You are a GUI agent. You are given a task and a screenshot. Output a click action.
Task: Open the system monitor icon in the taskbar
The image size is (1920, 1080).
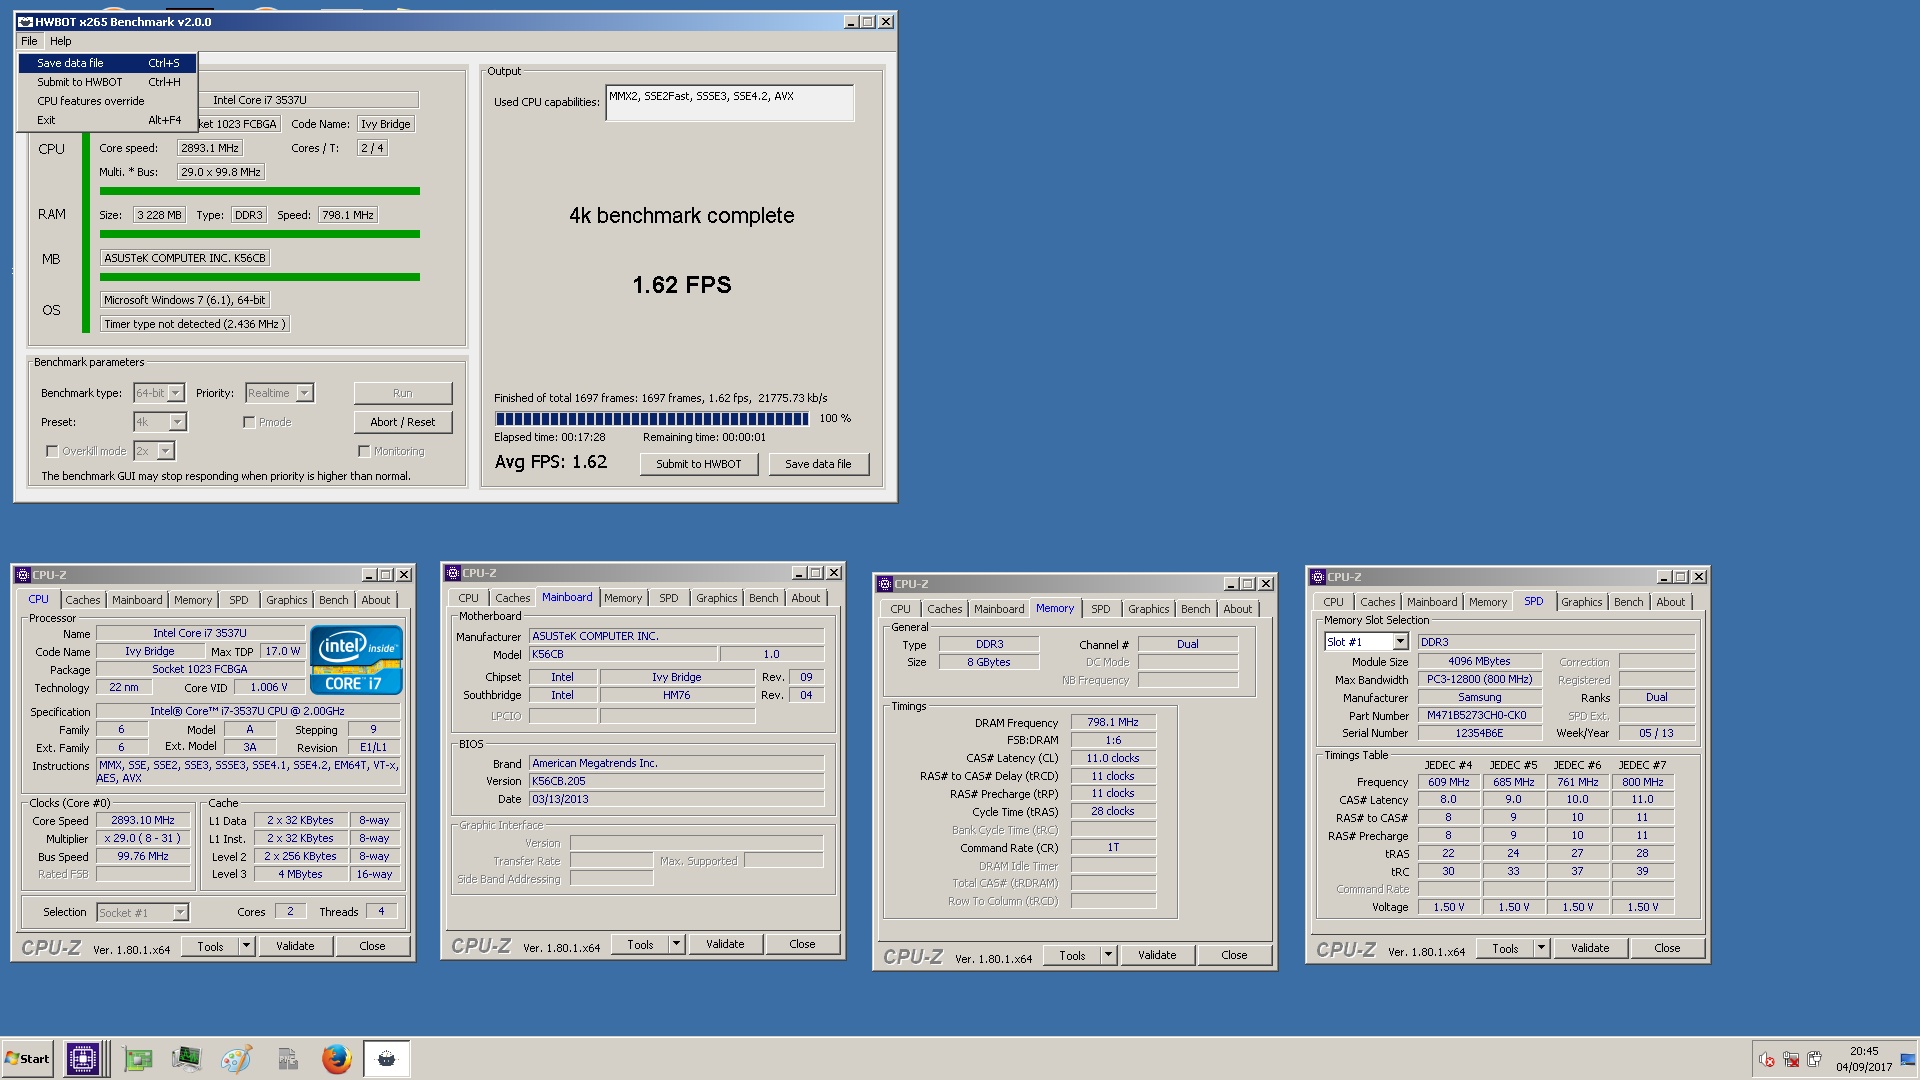point(186,1059)
